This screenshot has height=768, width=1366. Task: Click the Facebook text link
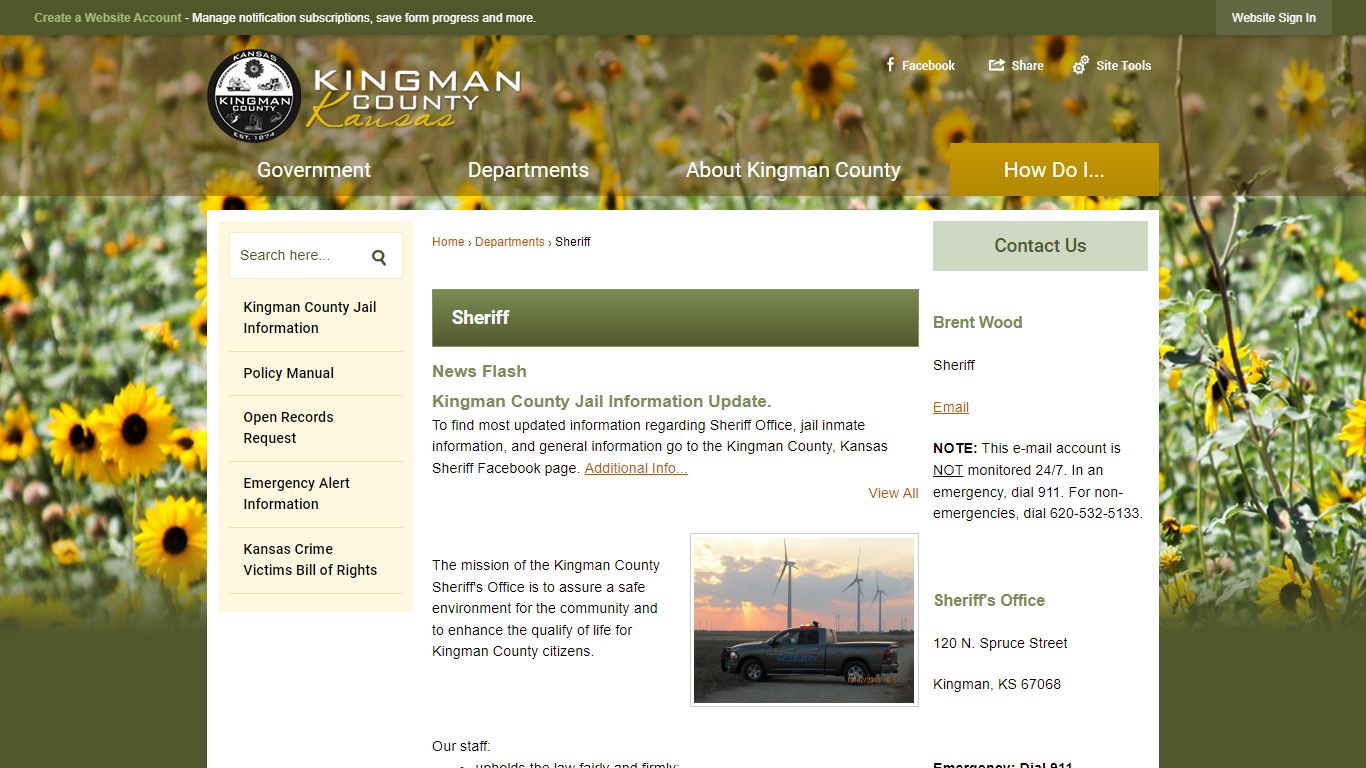[928, 65]
